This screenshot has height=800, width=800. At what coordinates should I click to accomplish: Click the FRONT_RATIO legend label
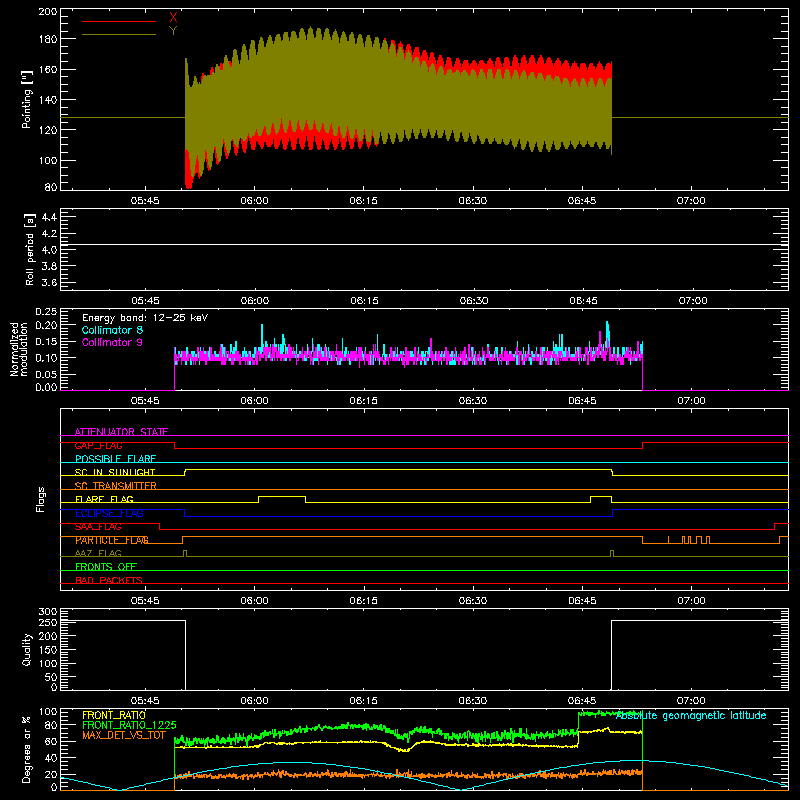(114, 715)
